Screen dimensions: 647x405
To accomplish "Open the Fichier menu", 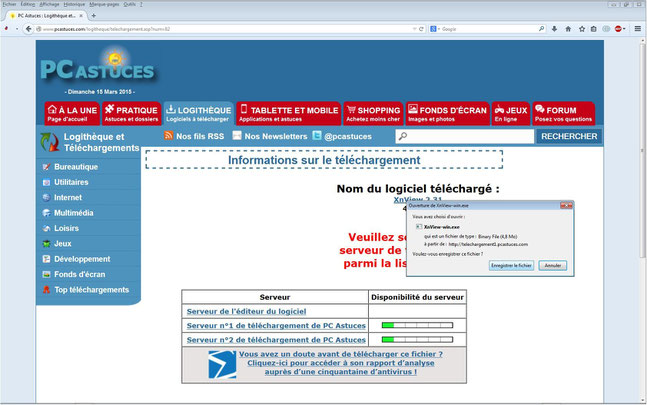I will (9, 4).
